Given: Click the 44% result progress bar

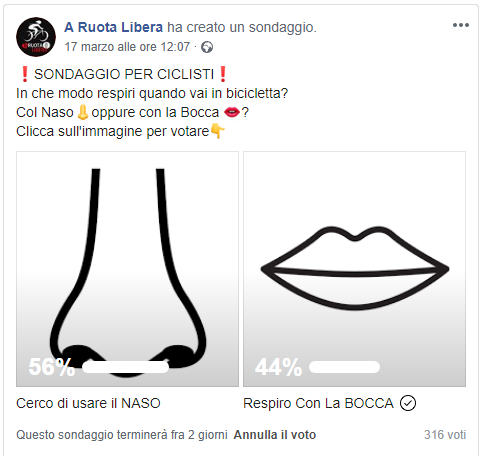Looking at the screenshot, I should [344, 367].
